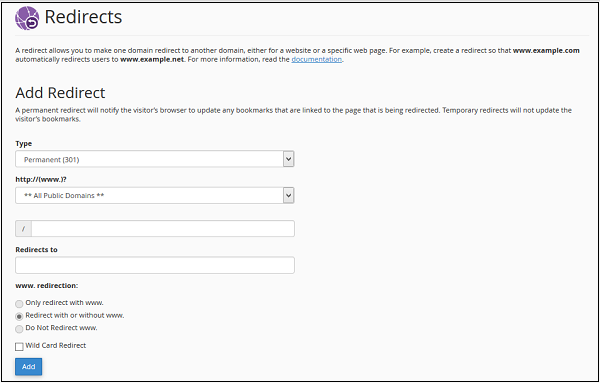Focus the Redirects to input field
Screen dimensions: 600x383
point(155,265)
